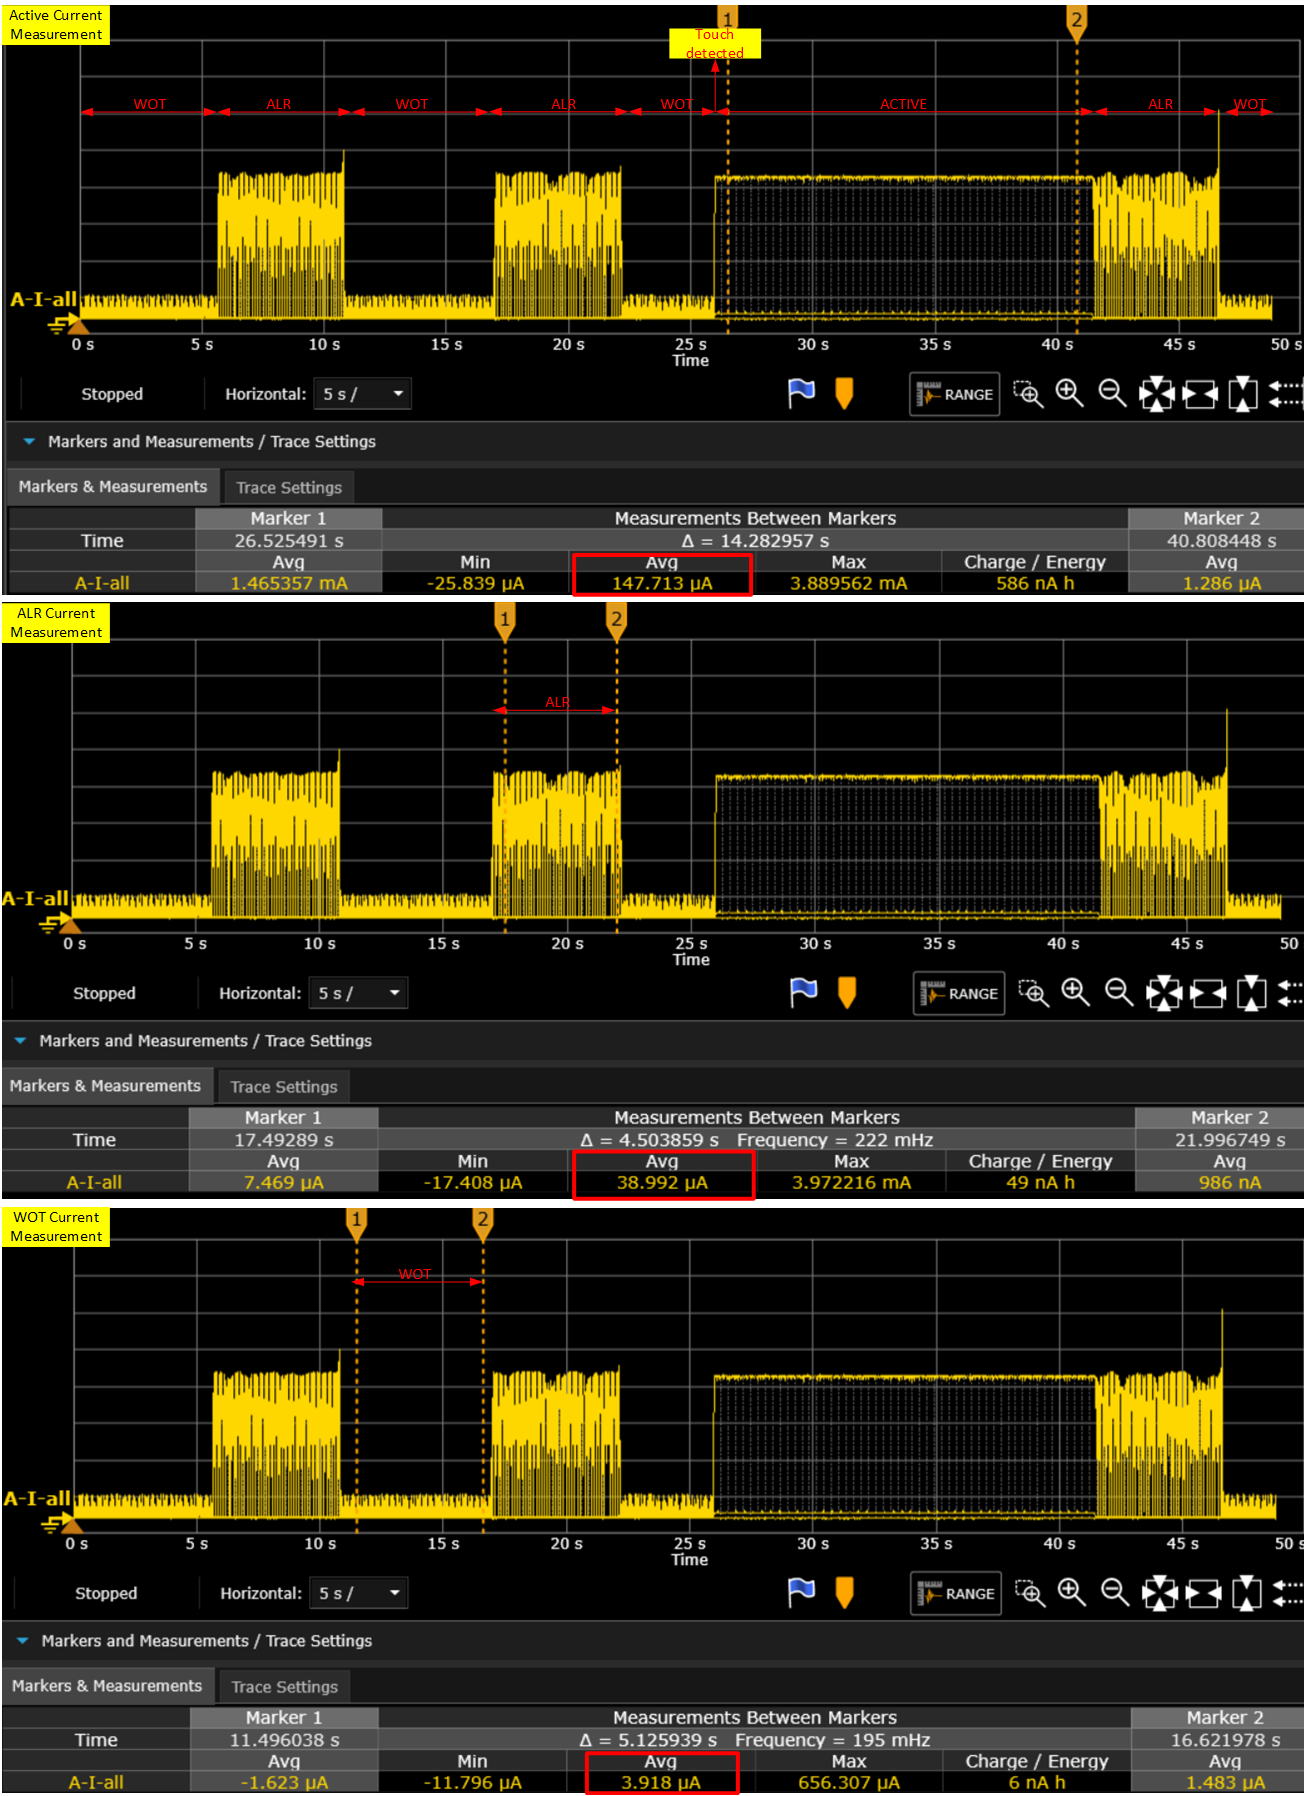Select marker 2 handle above WOT Current graph
Viewport: 1305px width, 1796px height.
point(483,1223)
